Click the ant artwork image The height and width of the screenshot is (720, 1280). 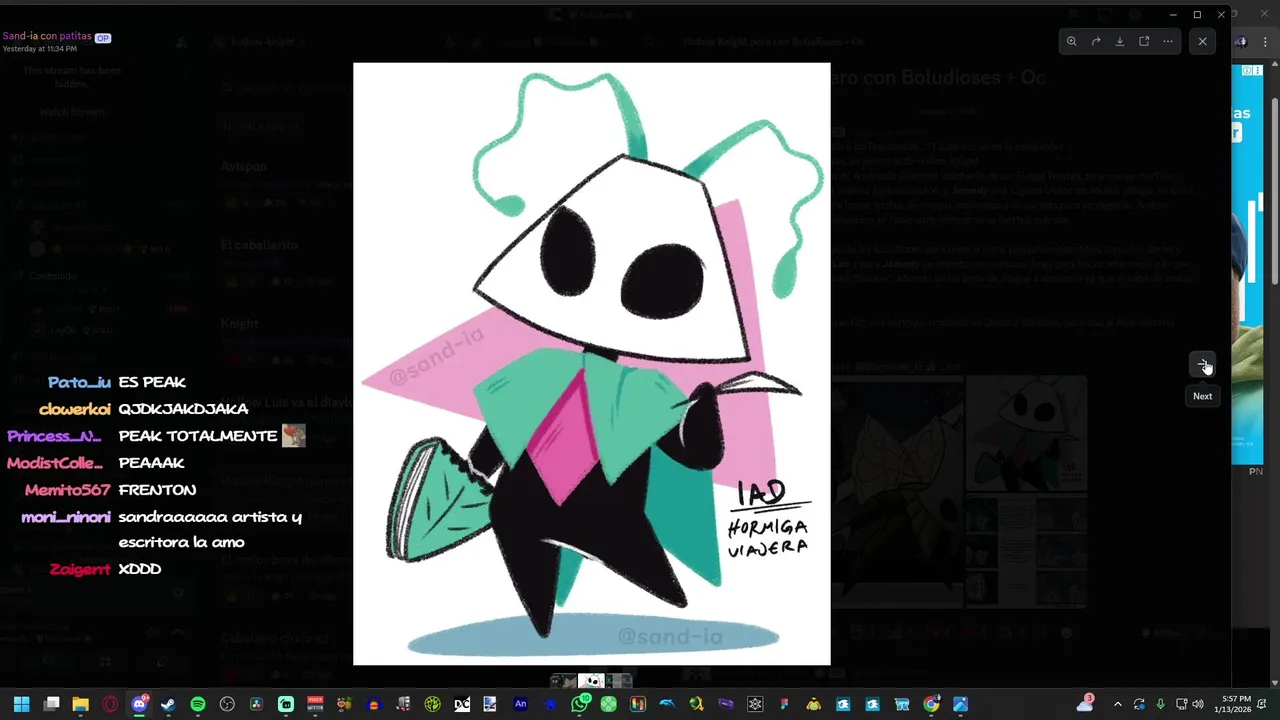[591, 364]
